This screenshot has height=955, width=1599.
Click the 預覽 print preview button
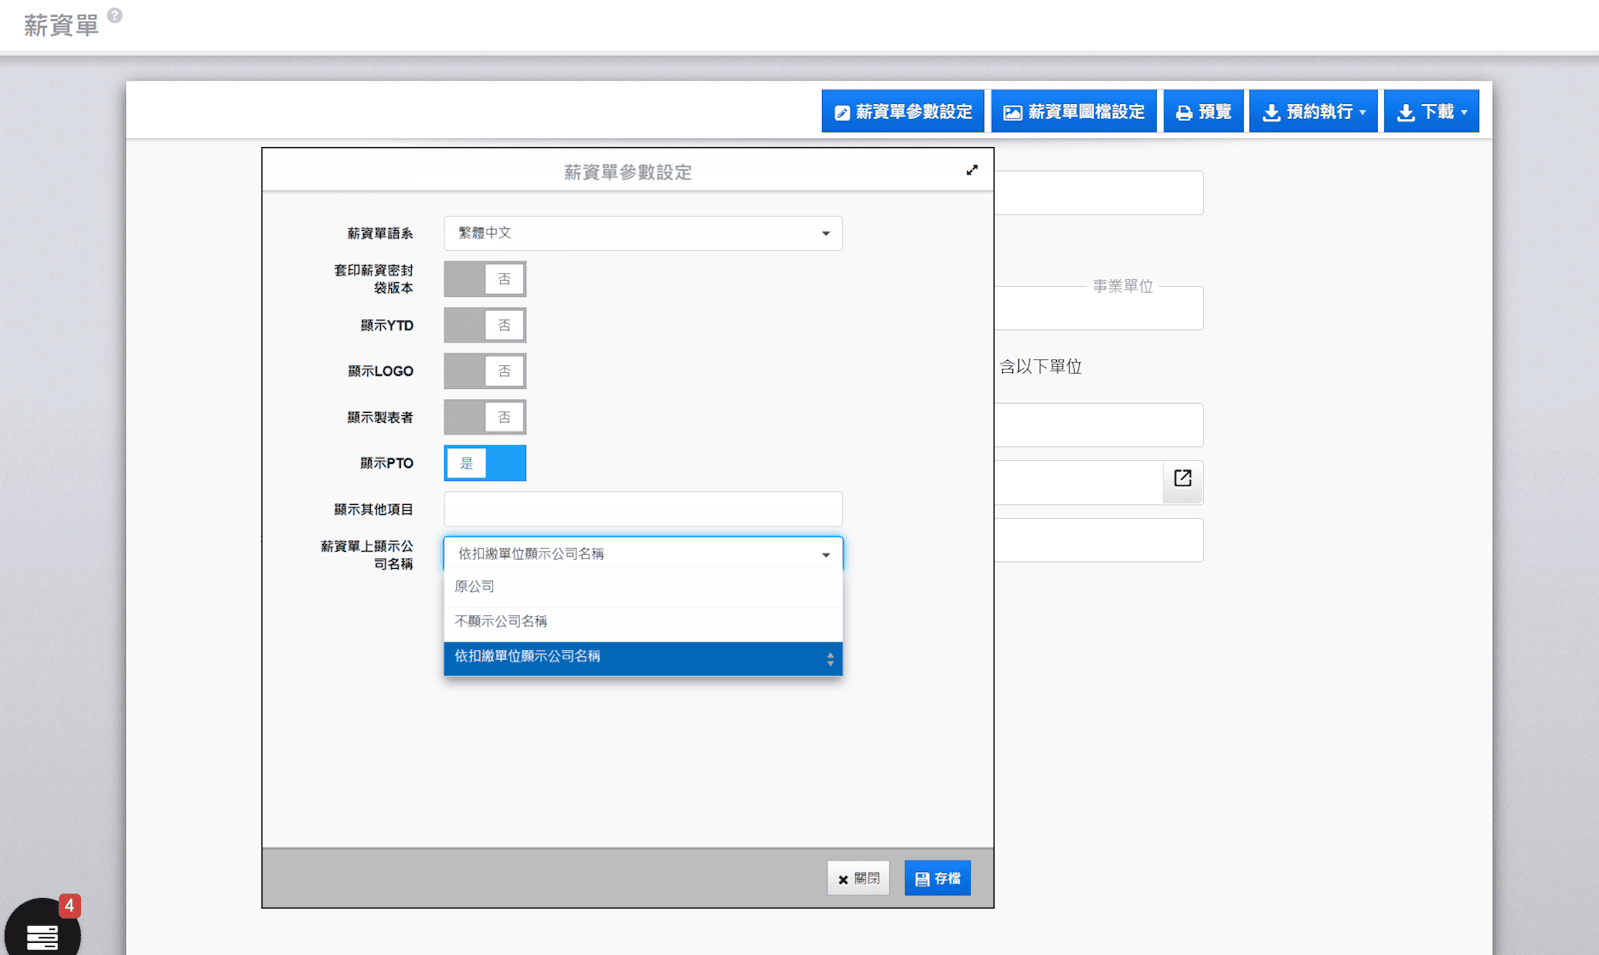pos(1203,112)
